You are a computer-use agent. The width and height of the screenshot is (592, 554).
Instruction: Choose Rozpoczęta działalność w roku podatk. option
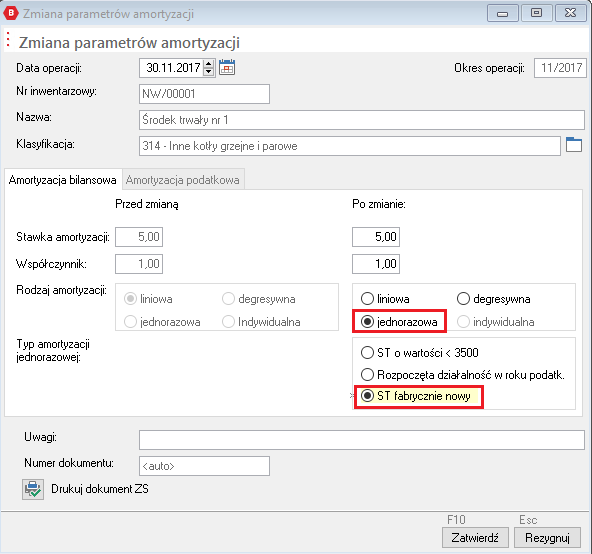tap(367, 375)
